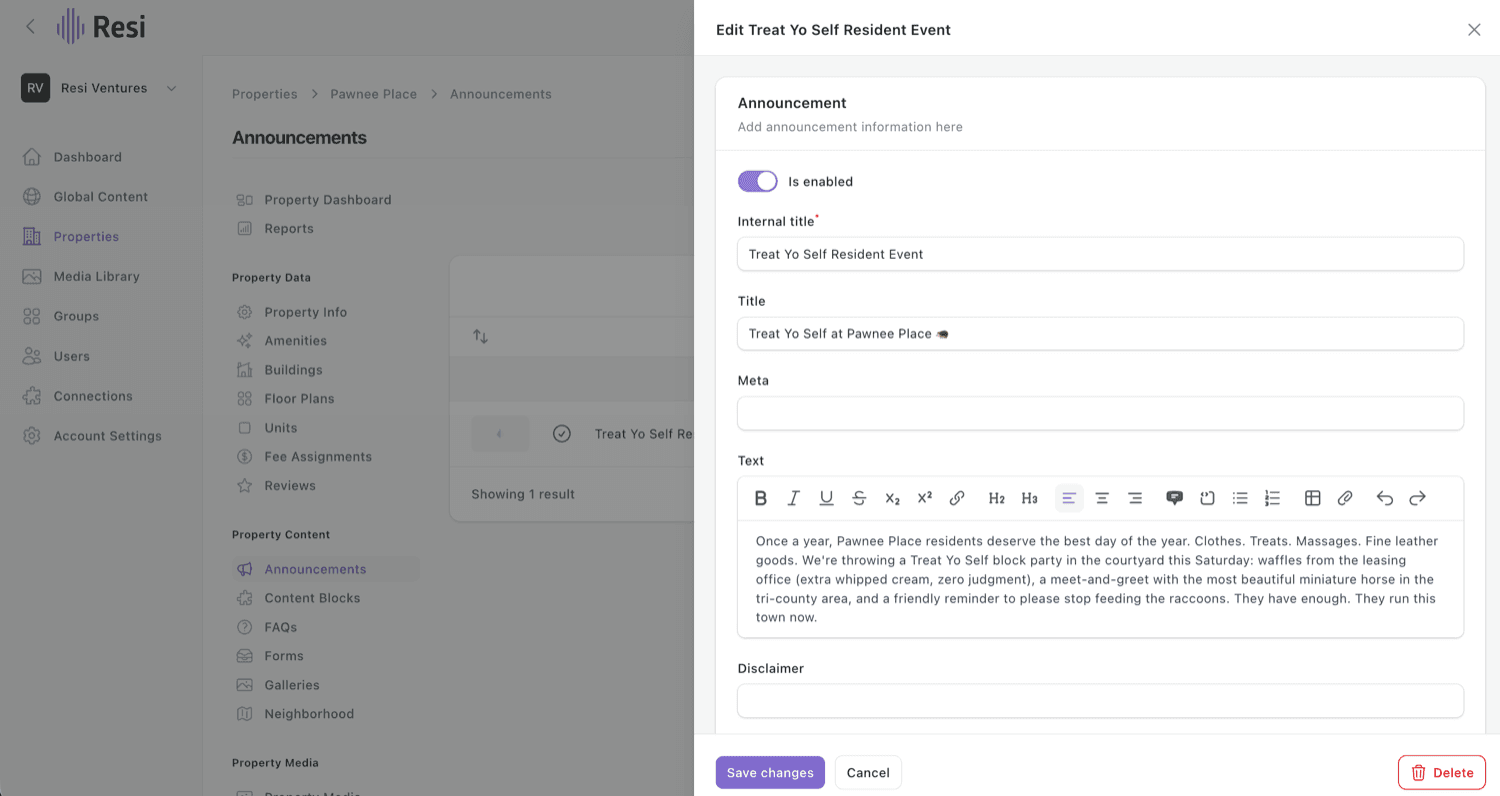
Task: Go back using the arrow beside Resi logo
Action: point(30,27)
